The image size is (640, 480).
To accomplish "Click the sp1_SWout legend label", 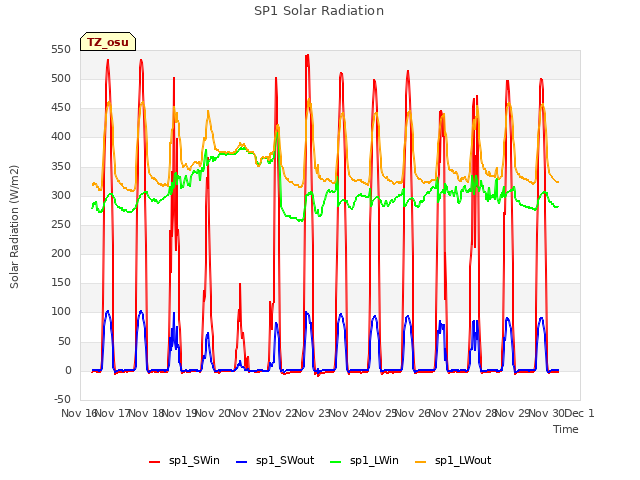I will click(x=285, y=460).
